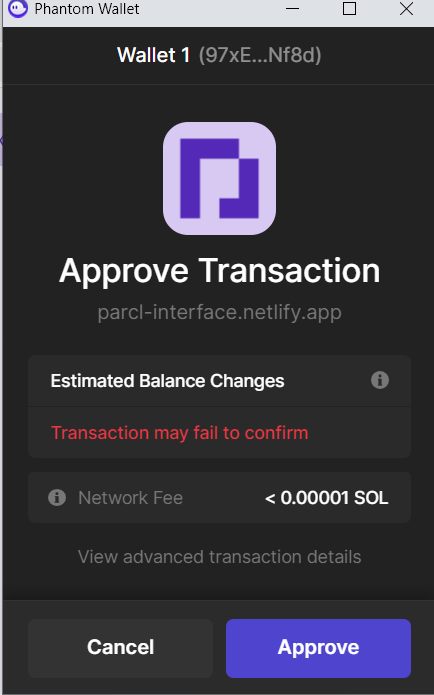This screenshot has width=434, height=695.
Task: Open View advanced transaction details
Action: click(x=219, y=557)
